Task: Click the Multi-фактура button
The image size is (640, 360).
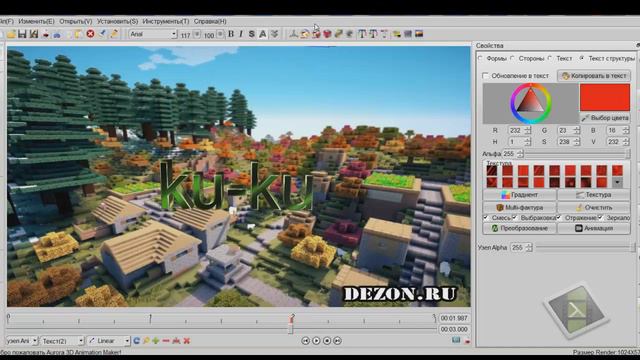Action: click(520, 207)
